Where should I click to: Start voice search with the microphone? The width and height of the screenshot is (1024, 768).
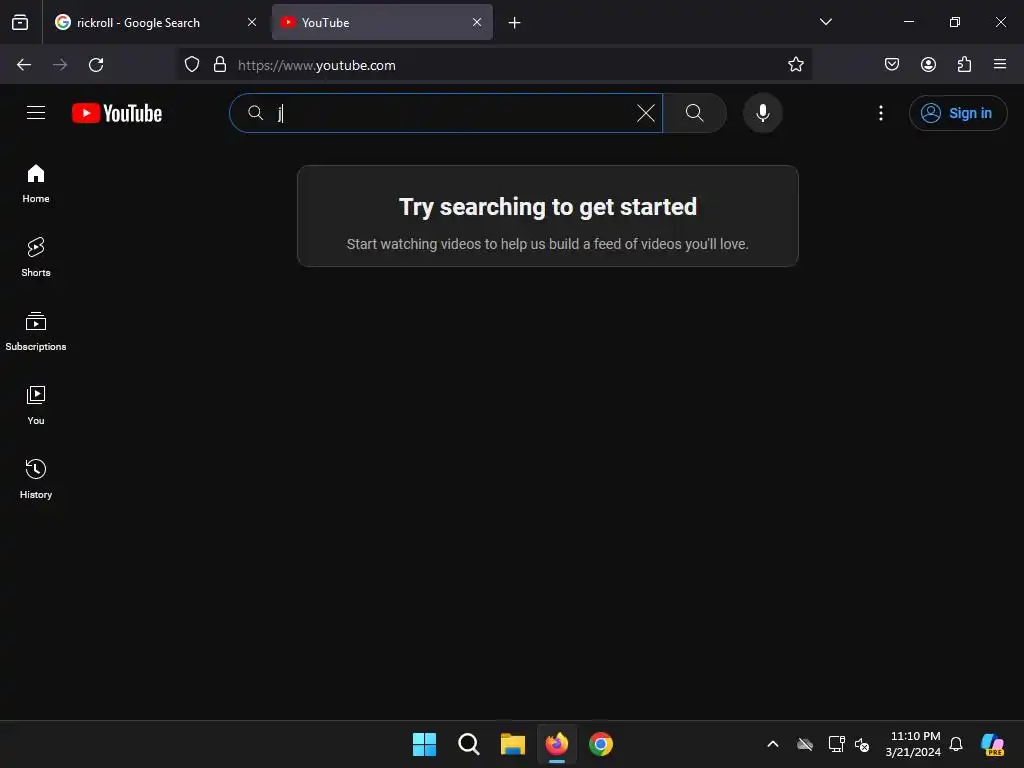(762, 113)
